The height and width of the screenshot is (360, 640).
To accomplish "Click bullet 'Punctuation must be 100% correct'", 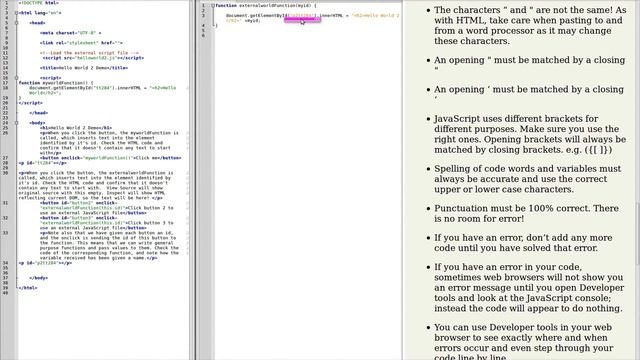I will coord(526,213).
